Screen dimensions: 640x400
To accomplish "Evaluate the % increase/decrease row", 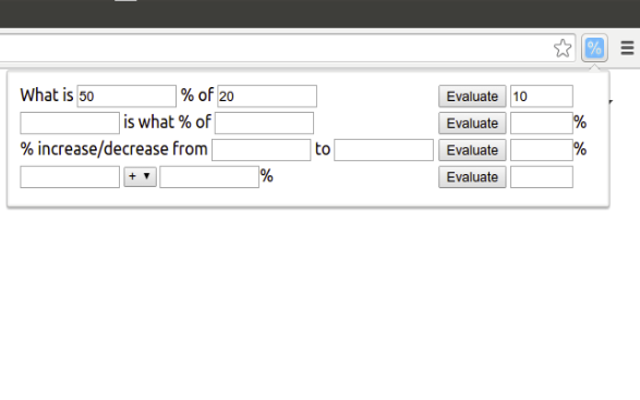I will [x=472, y=150].
